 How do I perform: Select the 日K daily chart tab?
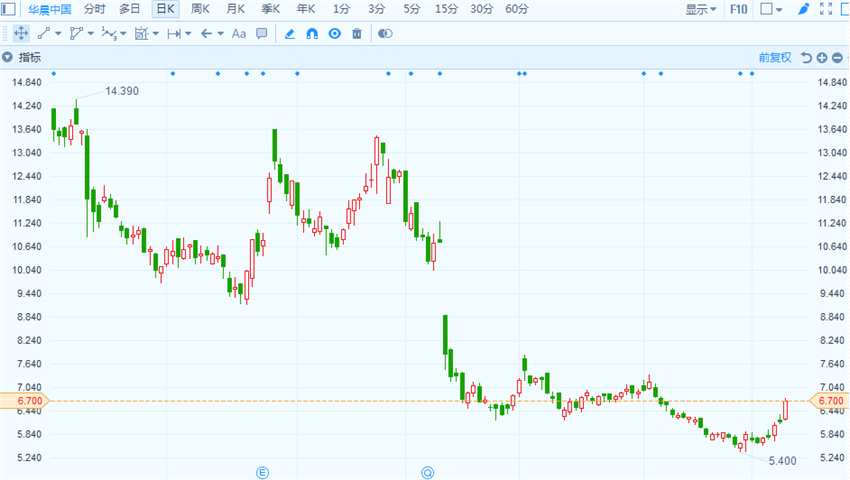[x=165, y=9]
